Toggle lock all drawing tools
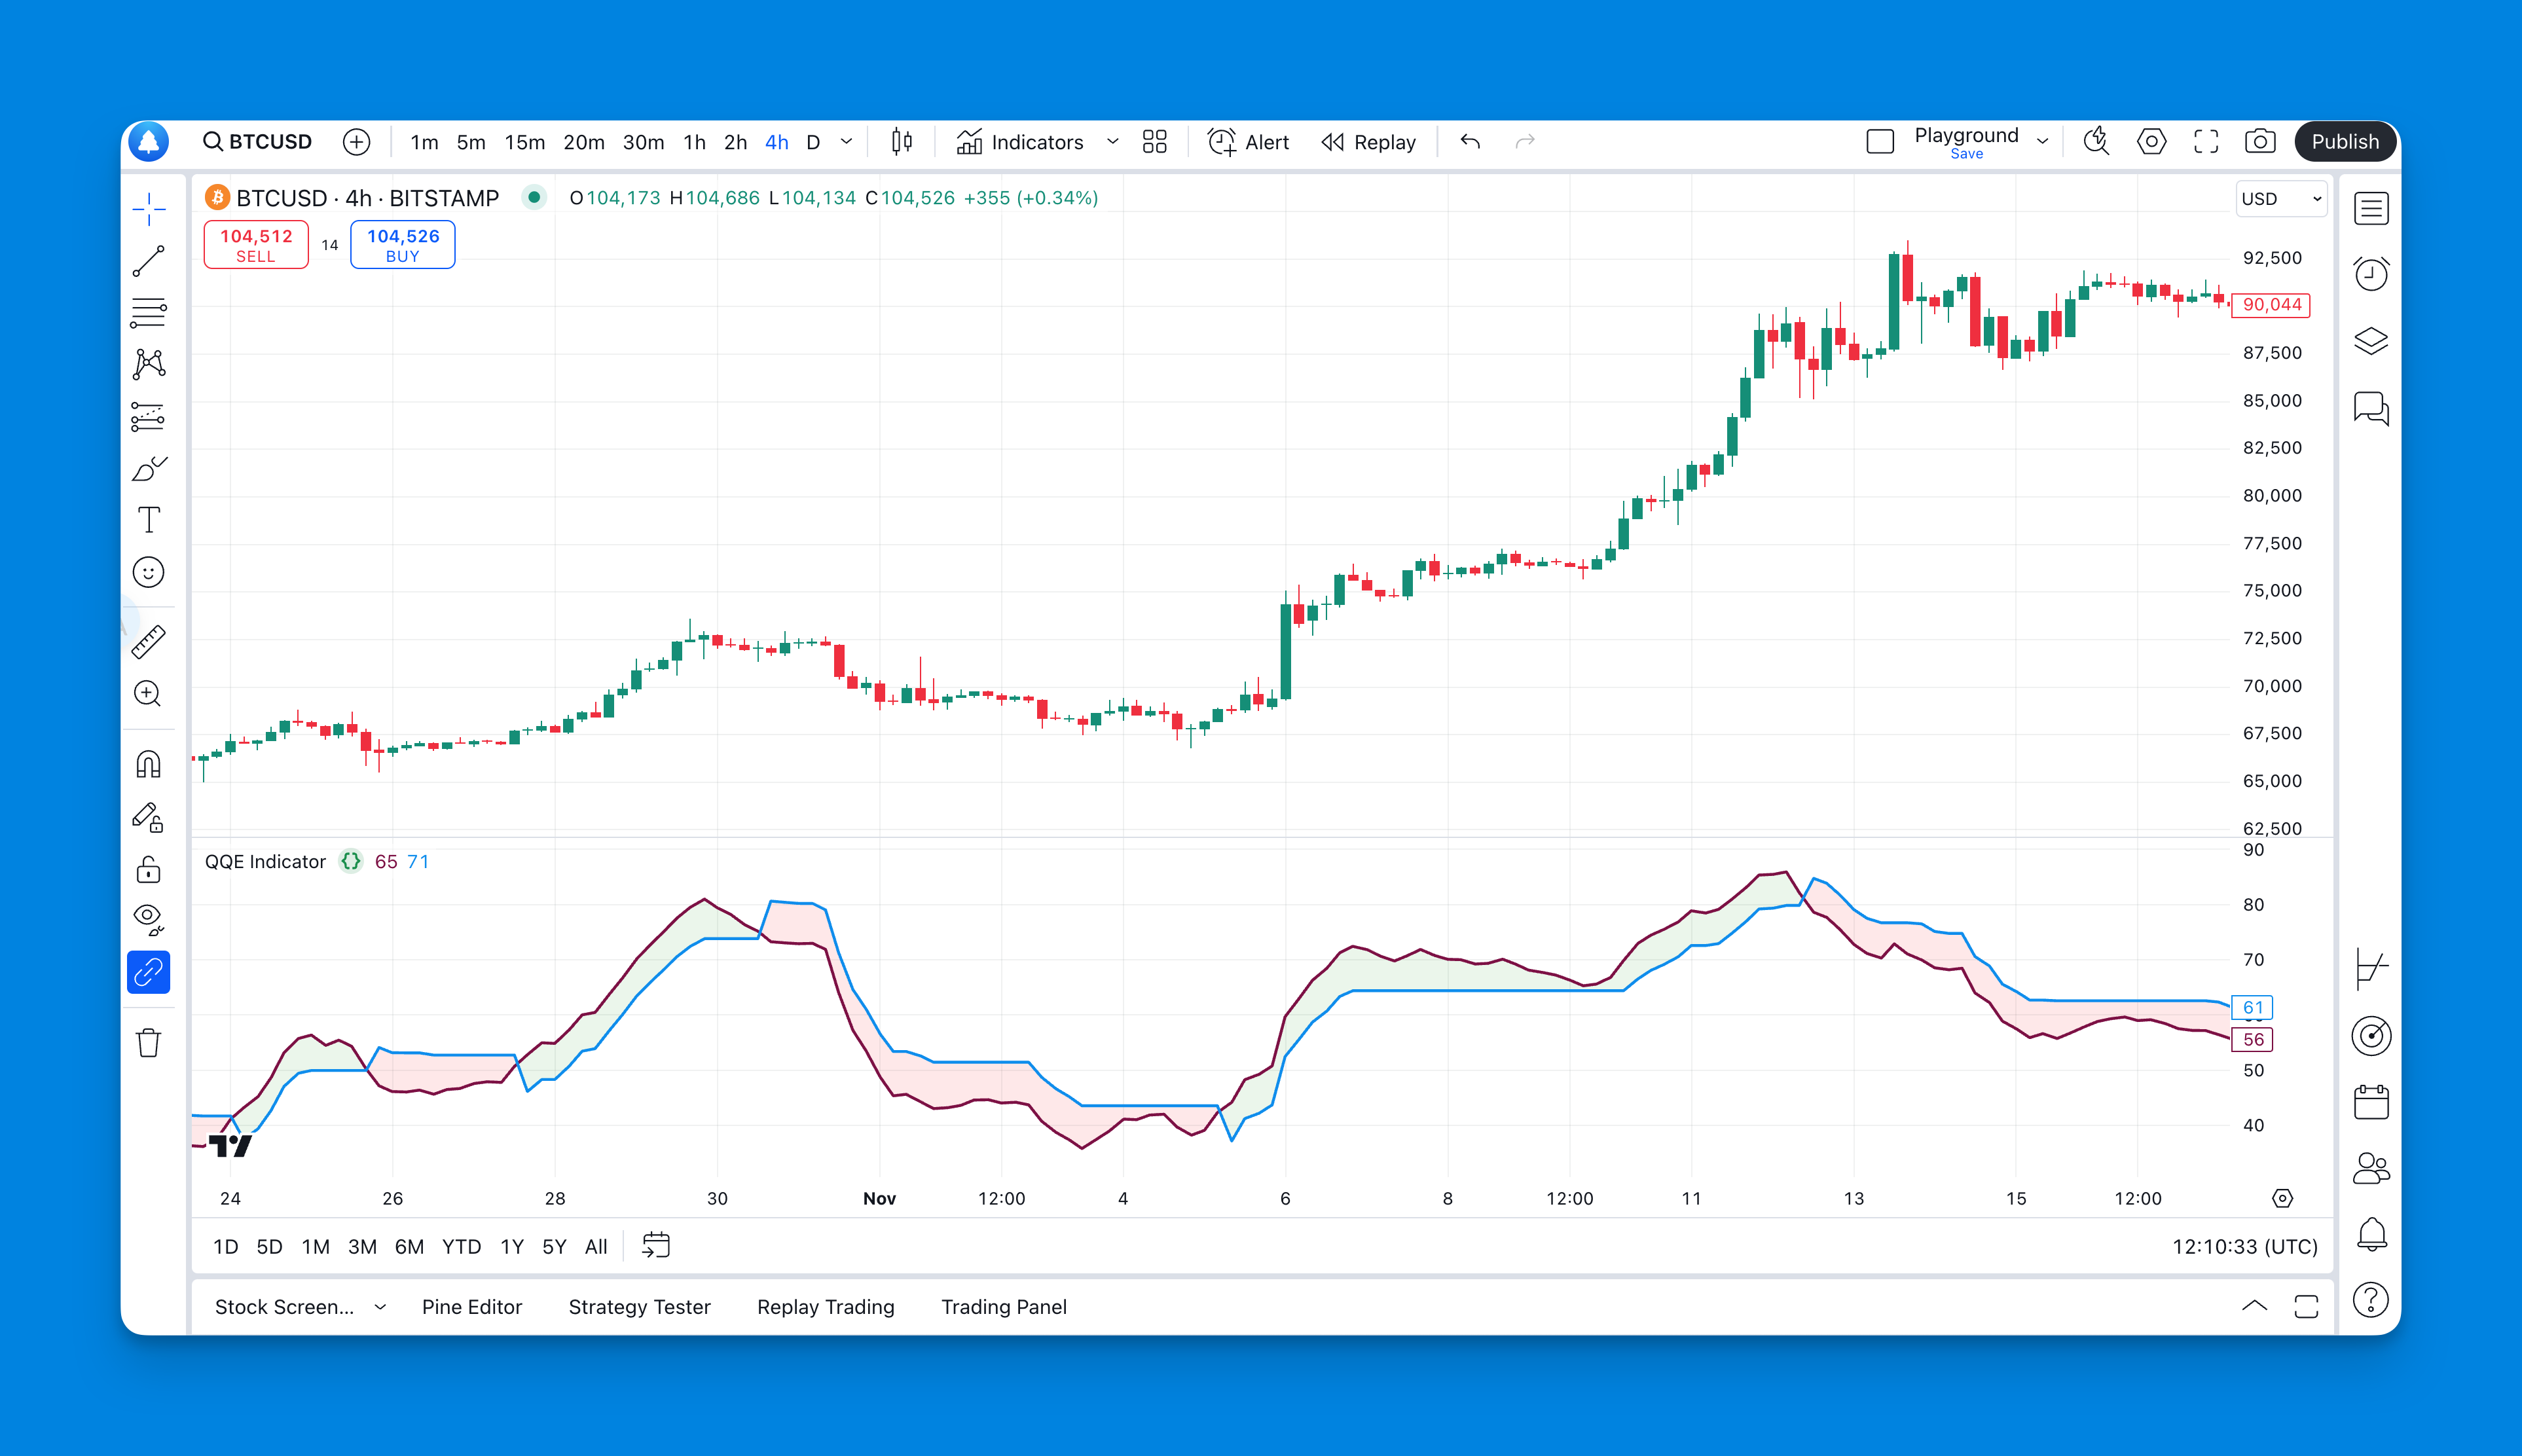This screenshot has height=1456, width=2522. pos(149,869)
